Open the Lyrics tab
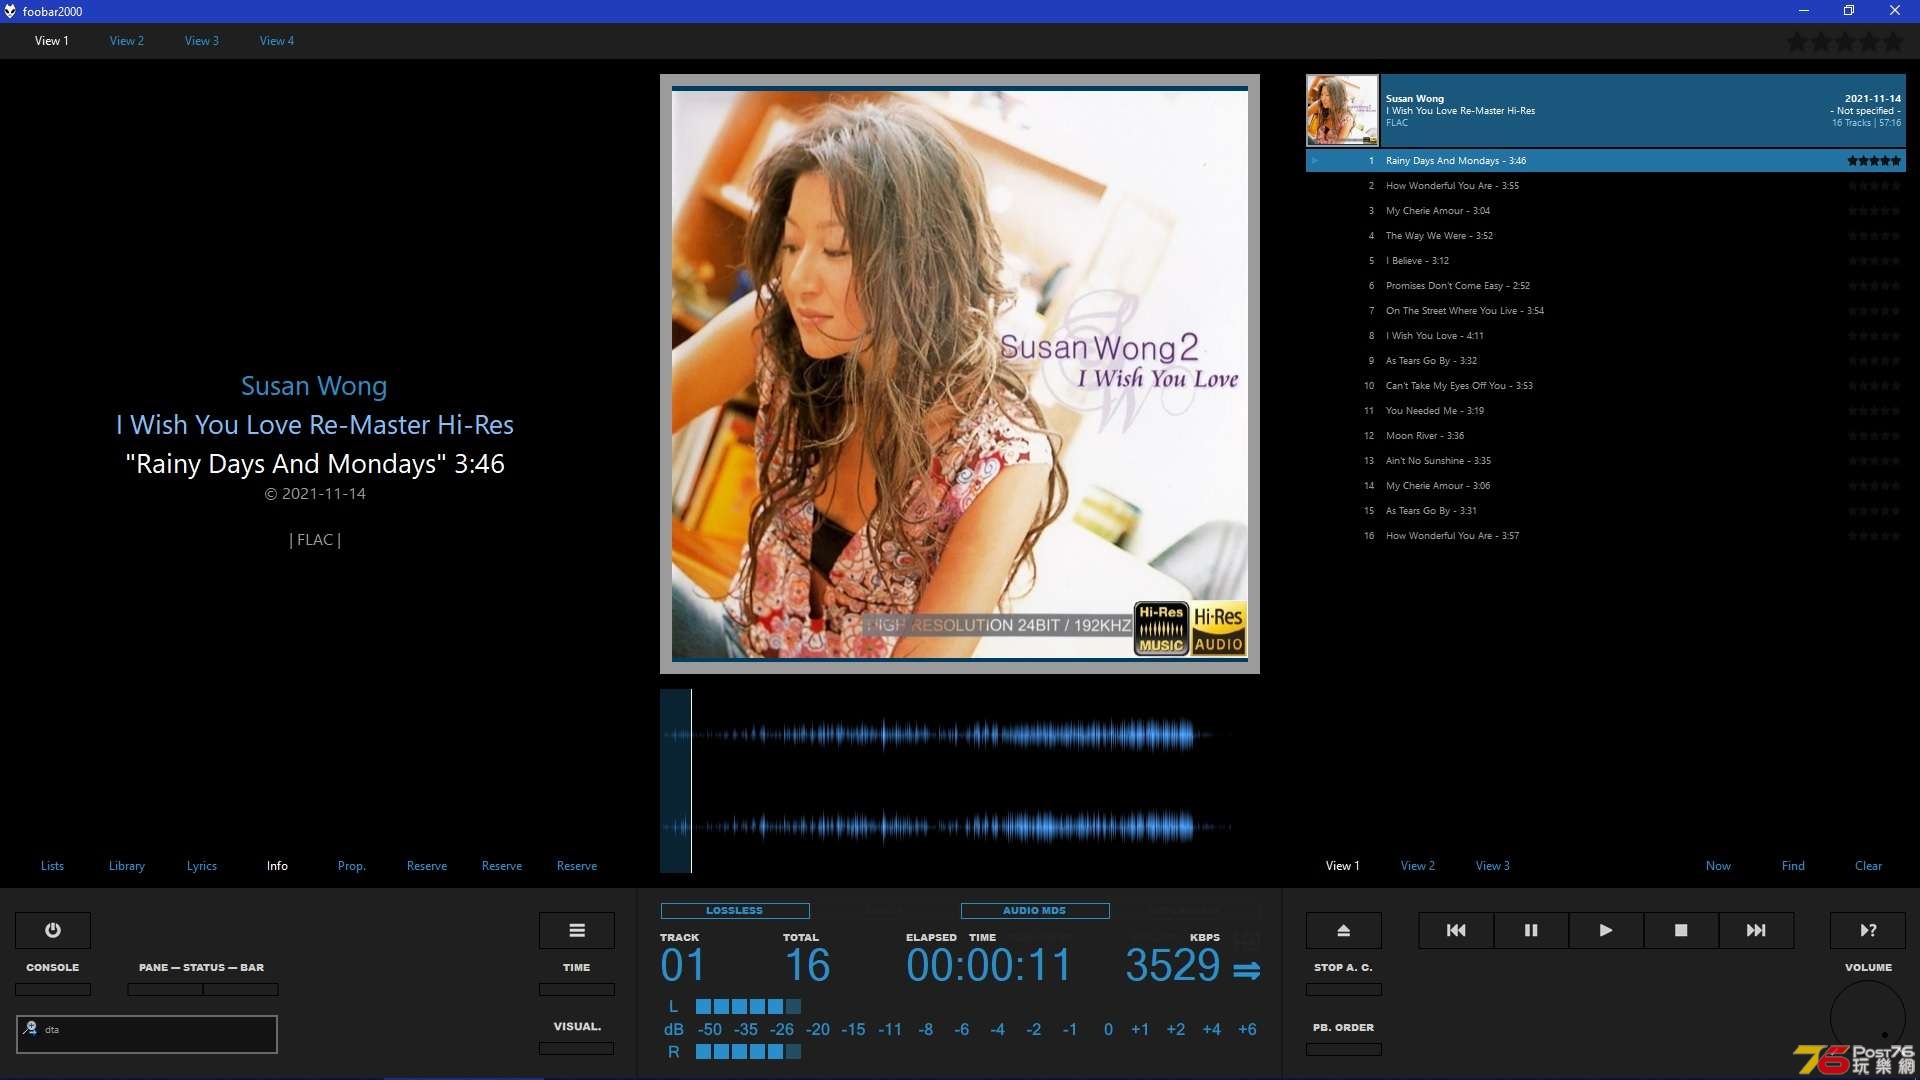This screenshot has width=1920, height=1080. (x=202, y=866)
